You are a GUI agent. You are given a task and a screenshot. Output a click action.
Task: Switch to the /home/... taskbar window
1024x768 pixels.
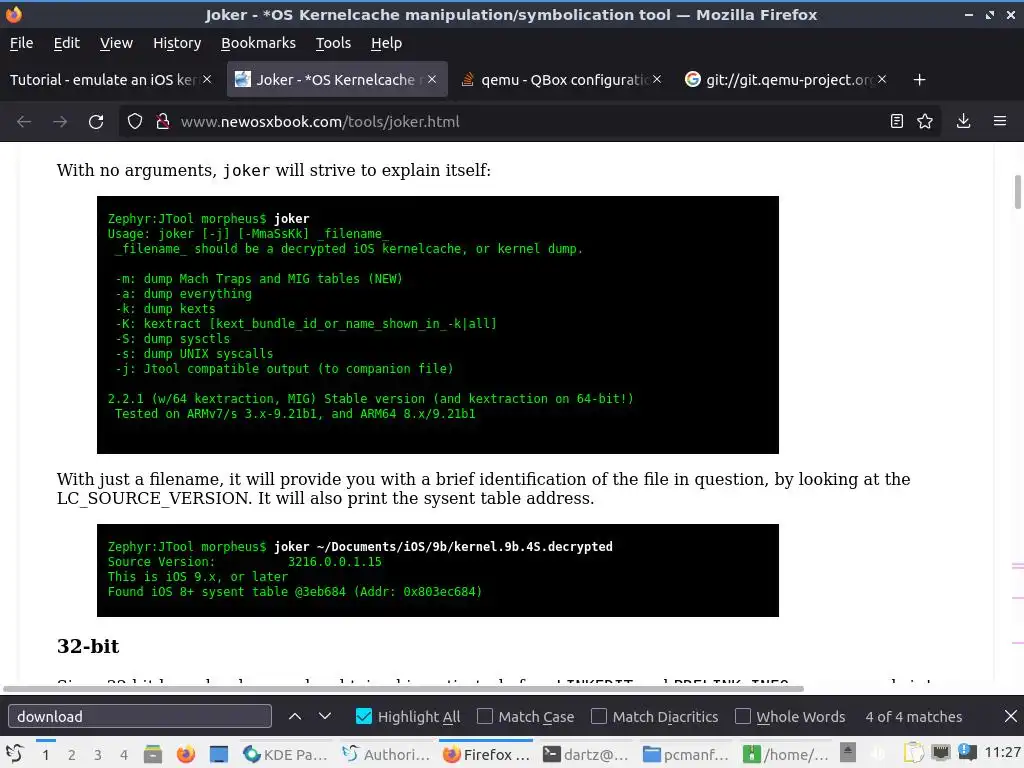pyautogui.click(x=786, y=754)
